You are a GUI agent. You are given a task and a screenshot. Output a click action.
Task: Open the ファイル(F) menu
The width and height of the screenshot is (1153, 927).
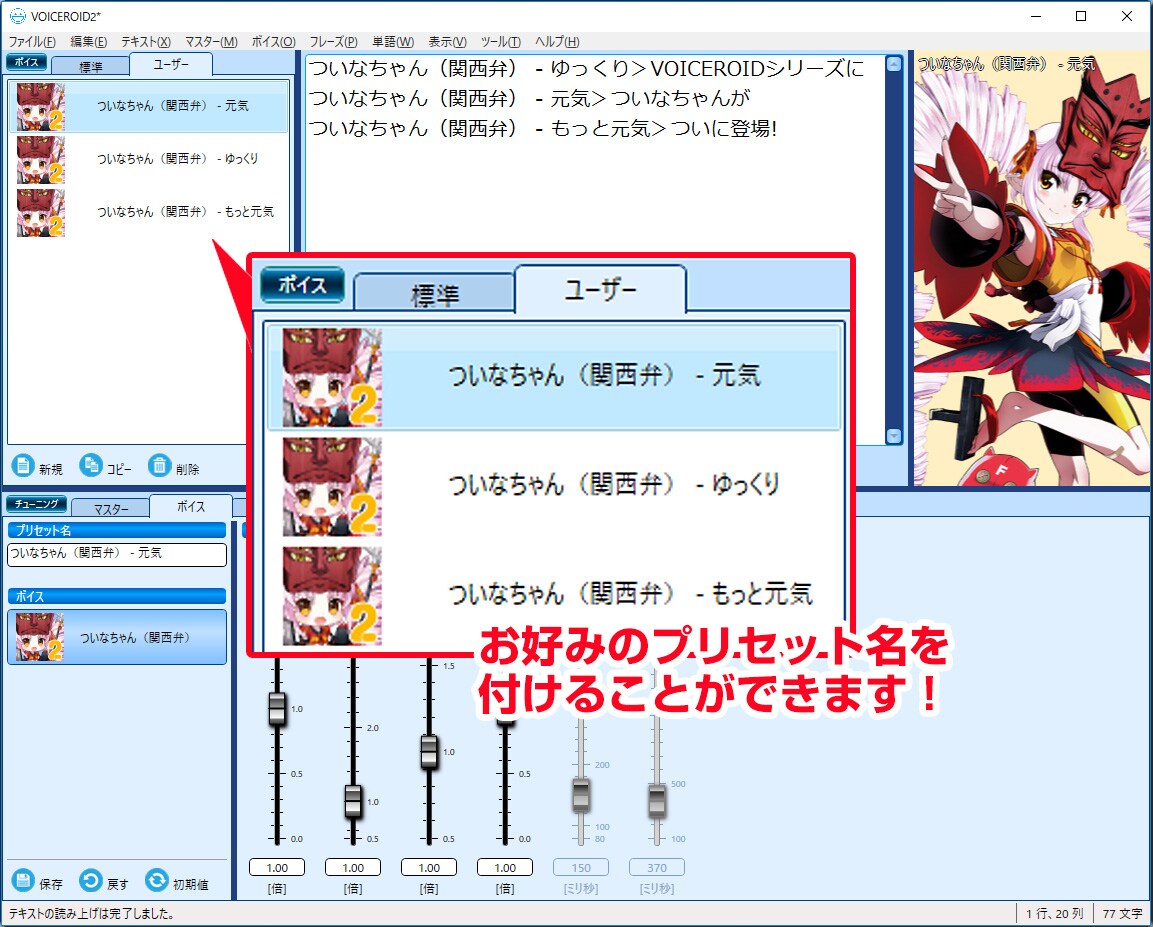pyautogui.click(x=32, y=42)
